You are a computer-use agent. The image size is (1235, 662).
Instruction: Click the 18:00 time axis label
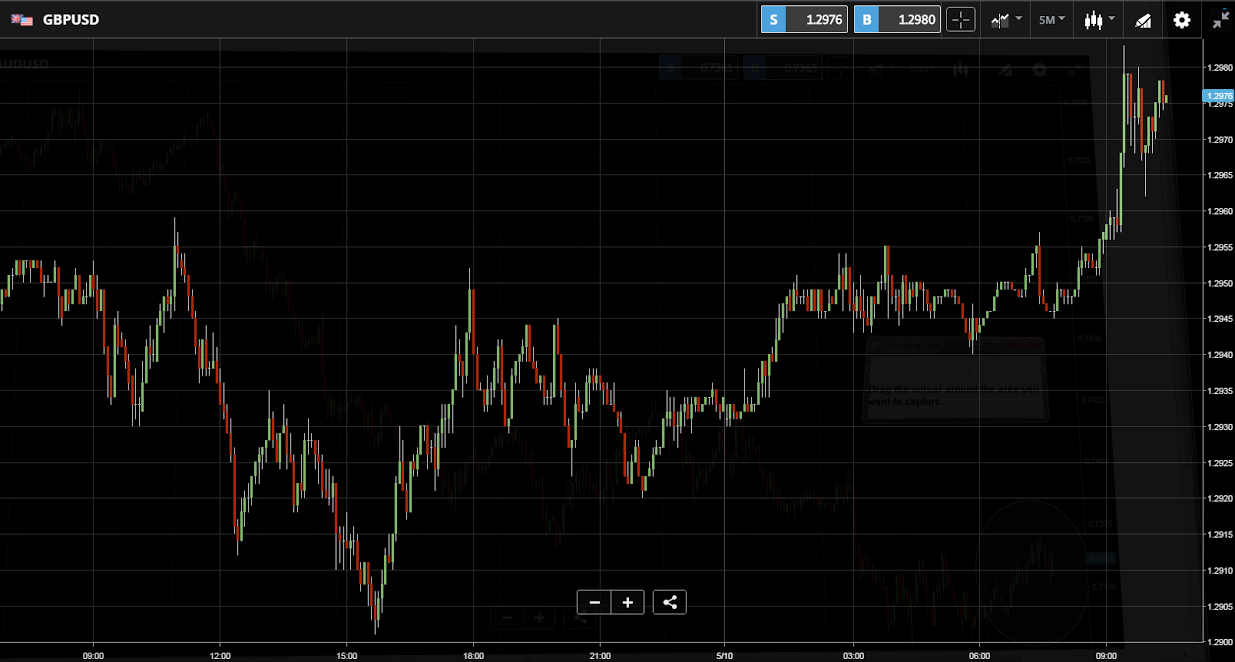tap(473, 656)
